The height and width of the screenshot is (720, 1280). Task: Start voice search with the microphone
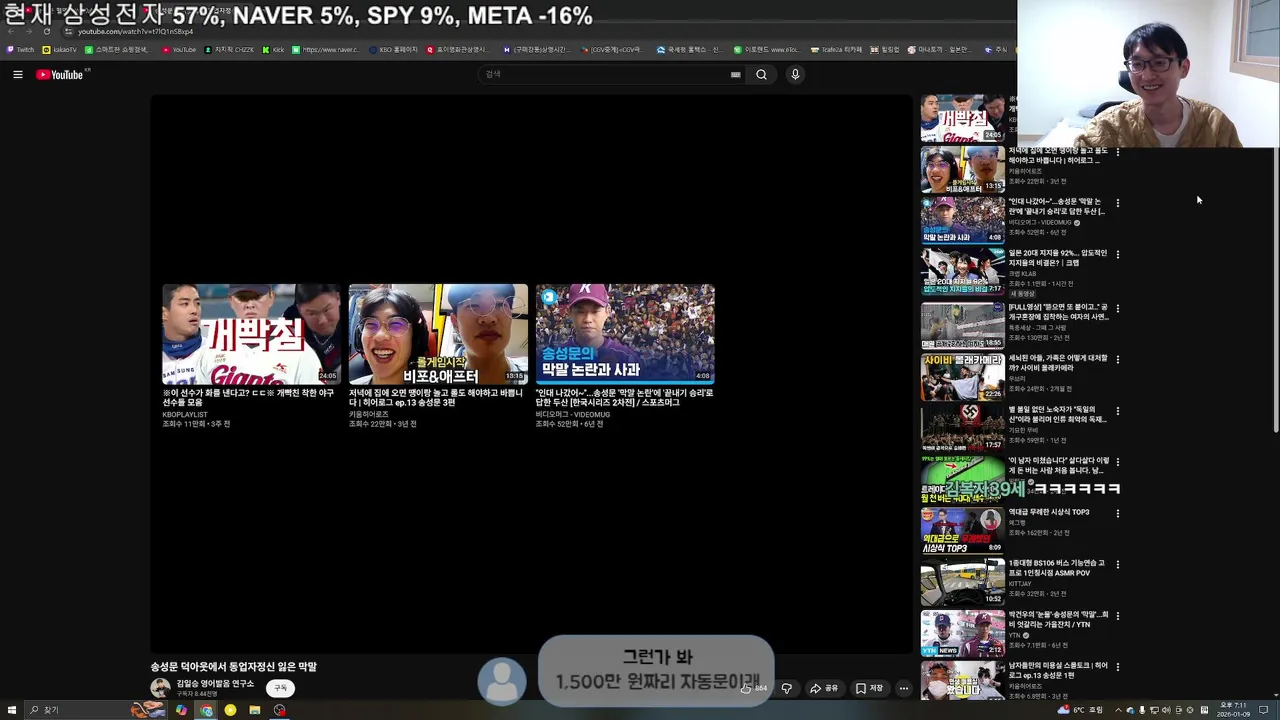tap(795, 74)
